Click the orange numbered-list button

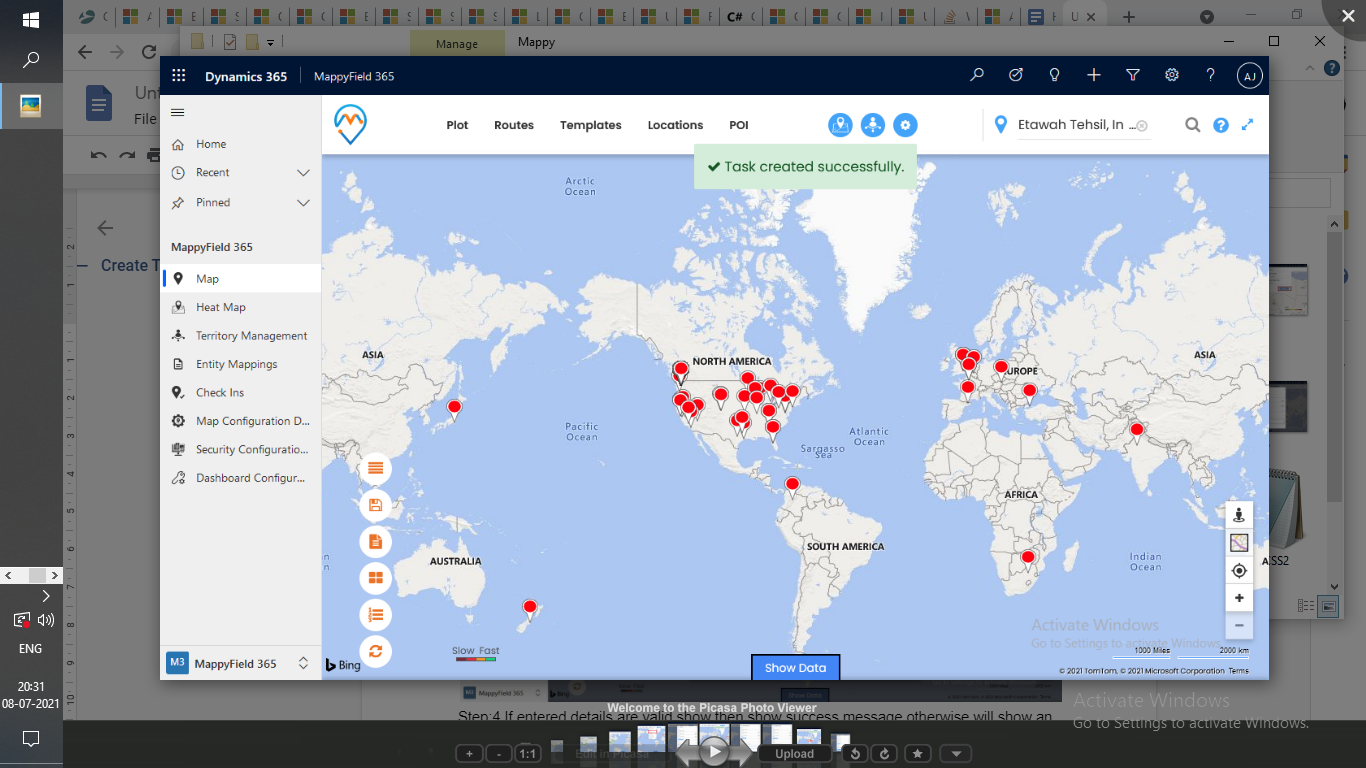[375, 615]
